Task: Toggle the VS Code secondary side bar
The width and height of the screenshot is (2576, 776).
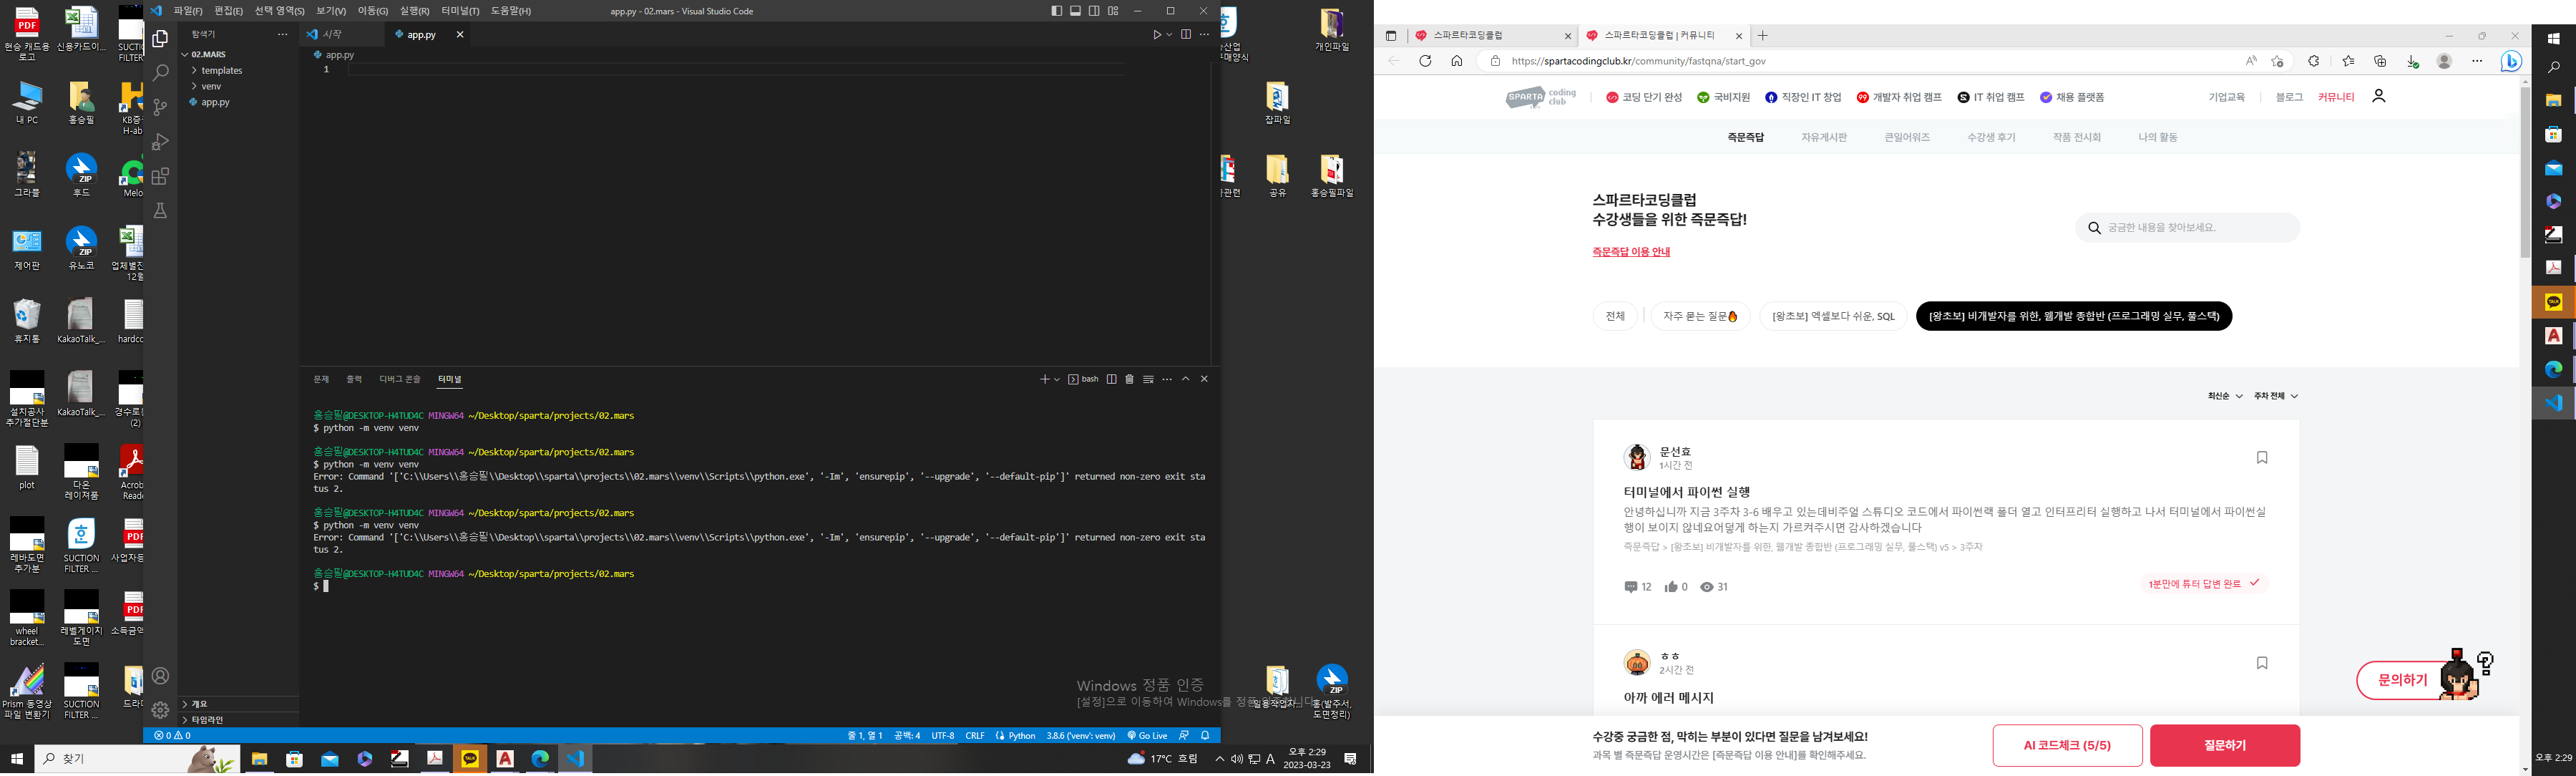Action: [1094, 11]
